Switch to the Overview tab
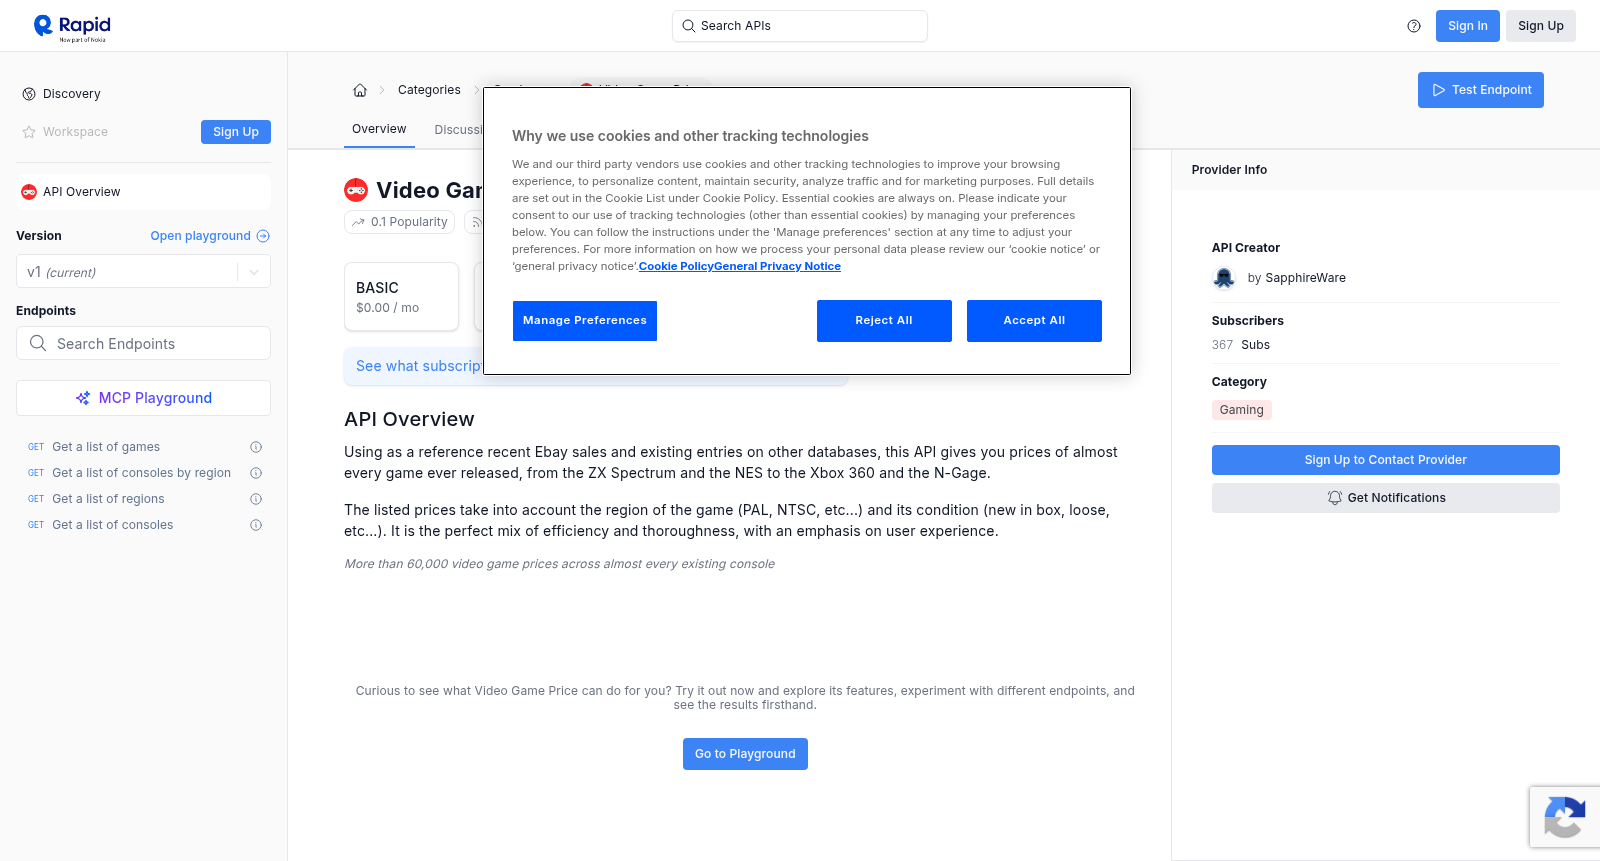The width and height of the screenshot is (1600, 861). (379, 130)
